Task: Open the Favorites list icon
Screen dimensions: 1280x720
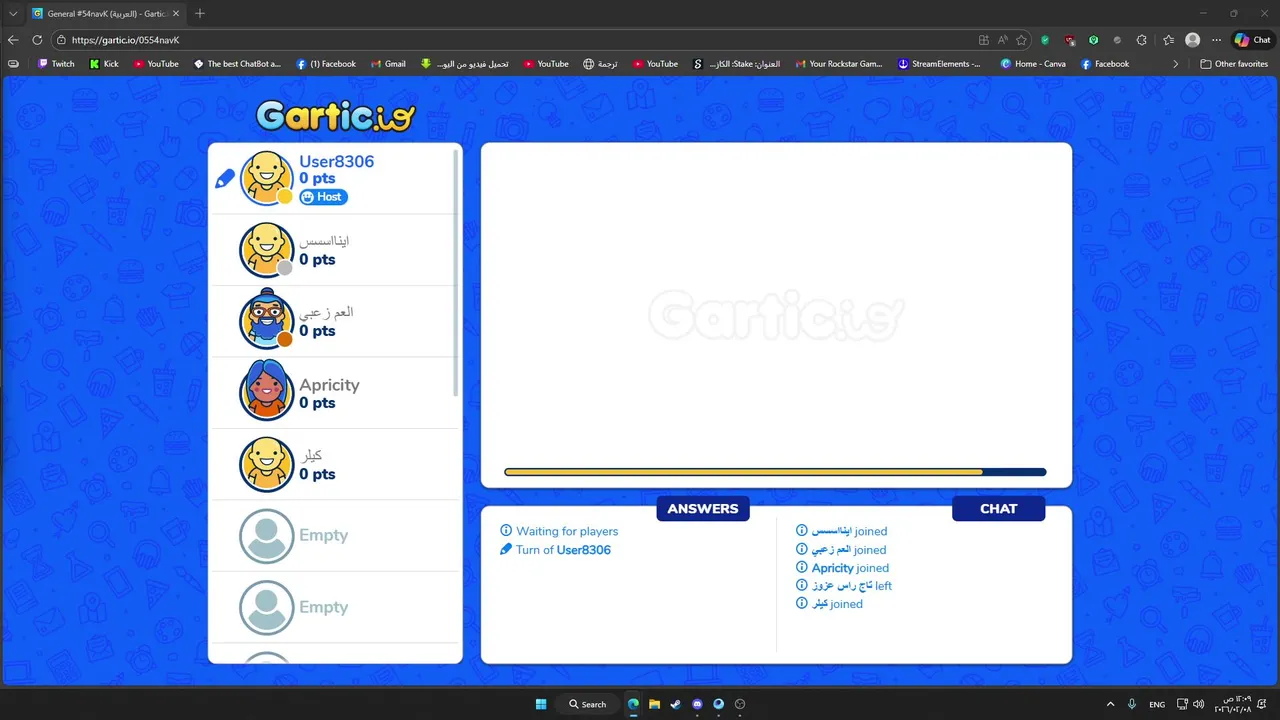Action: click(1168, 40)
